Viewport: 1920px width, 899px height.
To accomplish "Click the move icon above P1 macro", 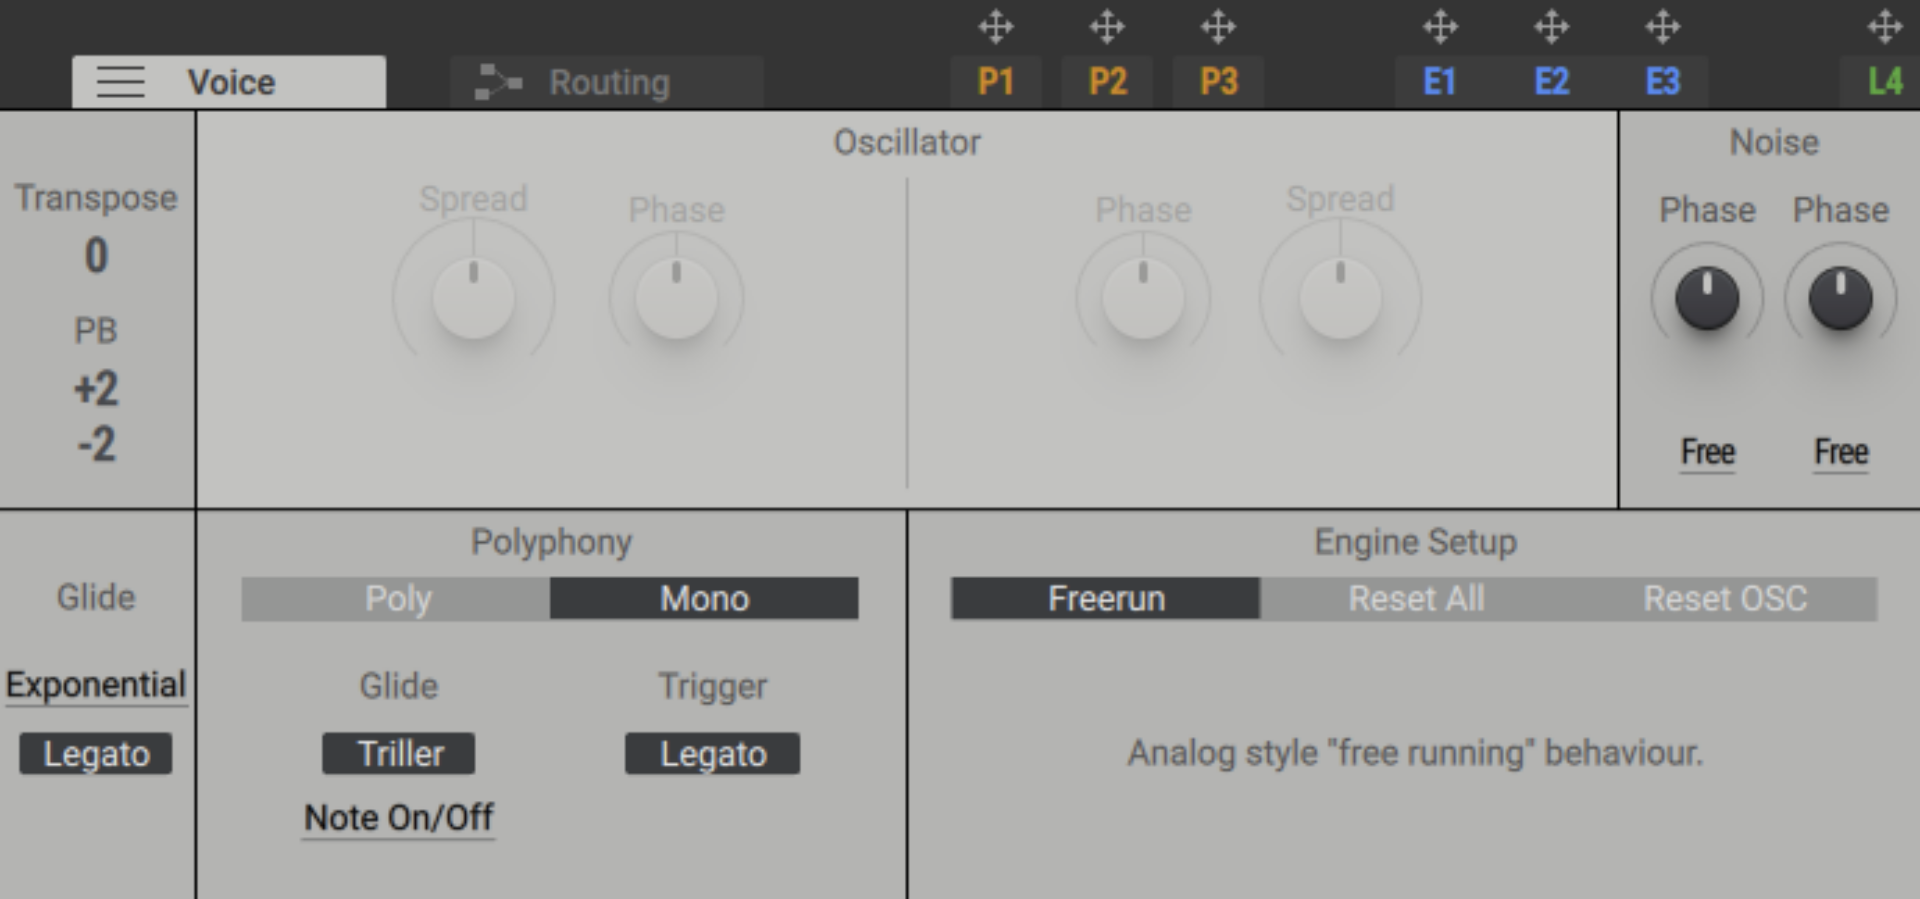I will (x=997, y=27).
